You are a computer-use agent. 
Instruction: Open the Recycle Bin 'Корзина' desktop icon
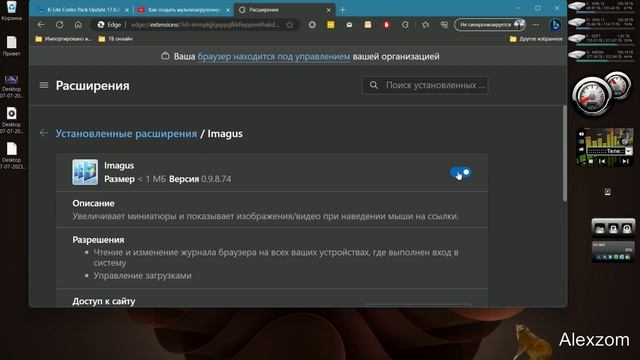(11, 11)
